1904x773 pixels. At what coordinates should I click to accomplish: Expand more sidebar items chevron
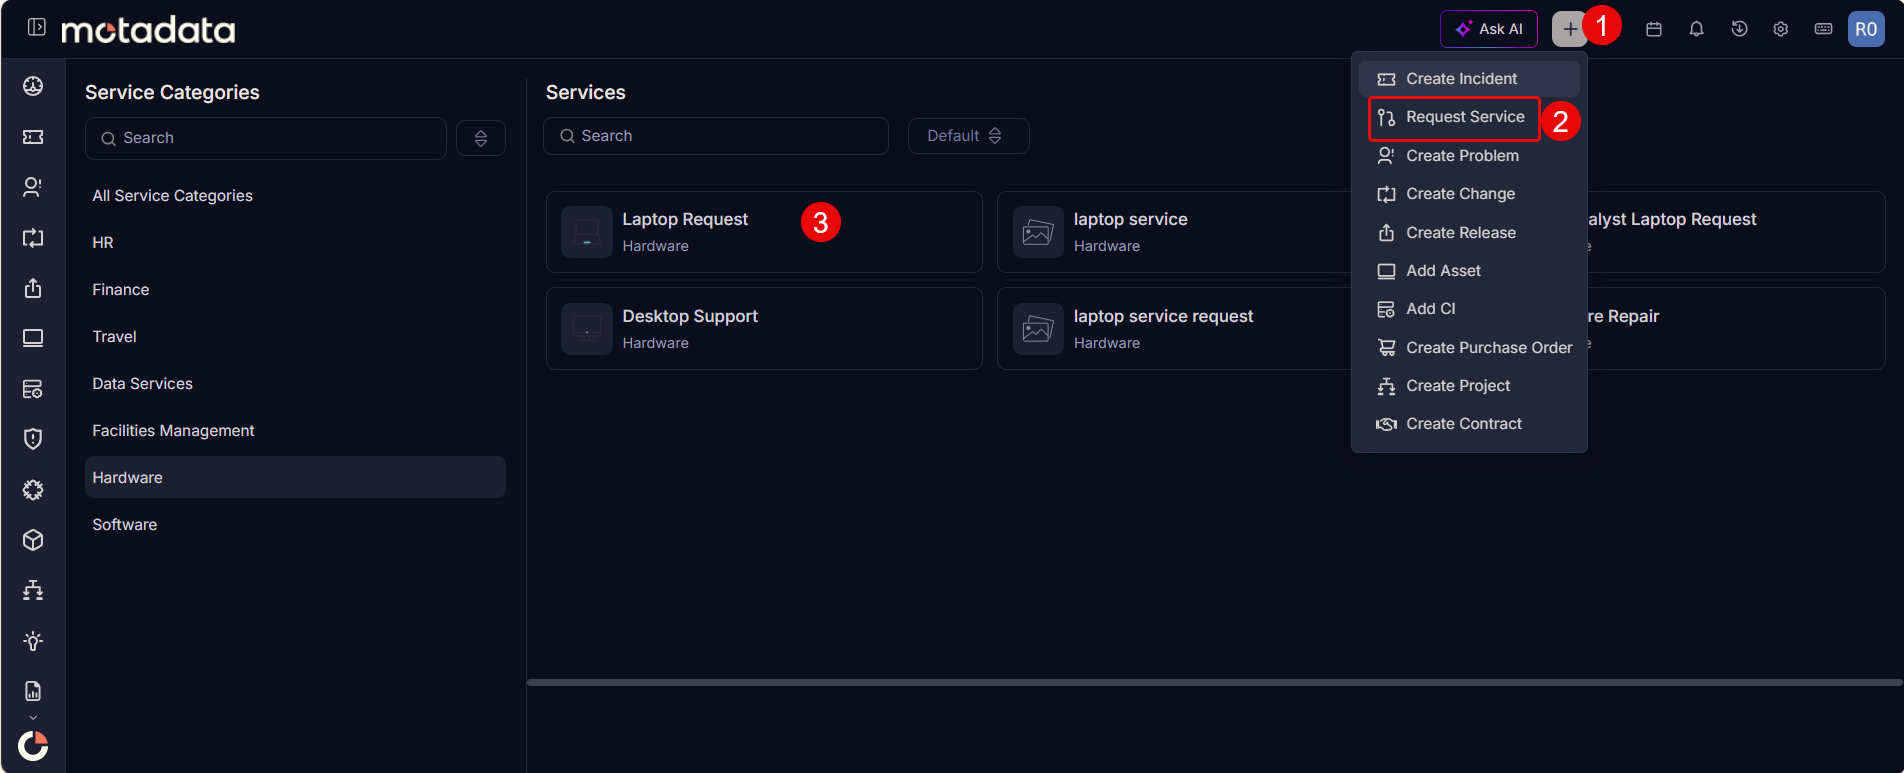[33, 717]
